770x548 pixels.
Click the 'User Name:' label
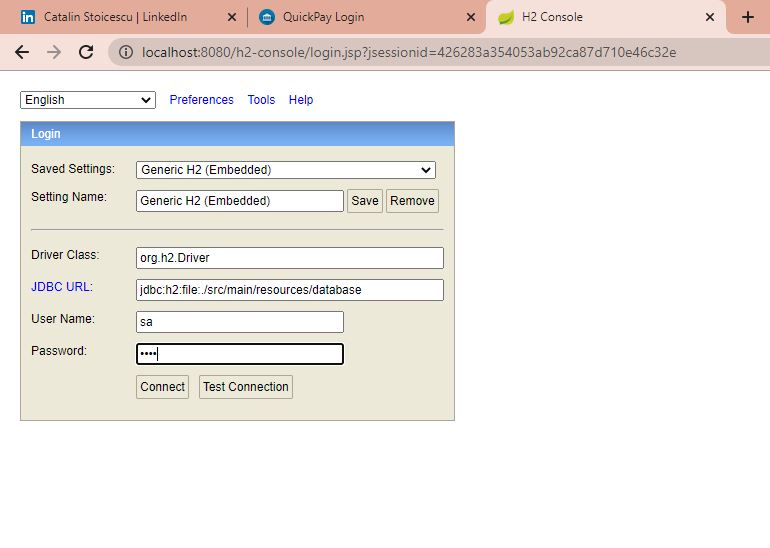pos(63,319)
